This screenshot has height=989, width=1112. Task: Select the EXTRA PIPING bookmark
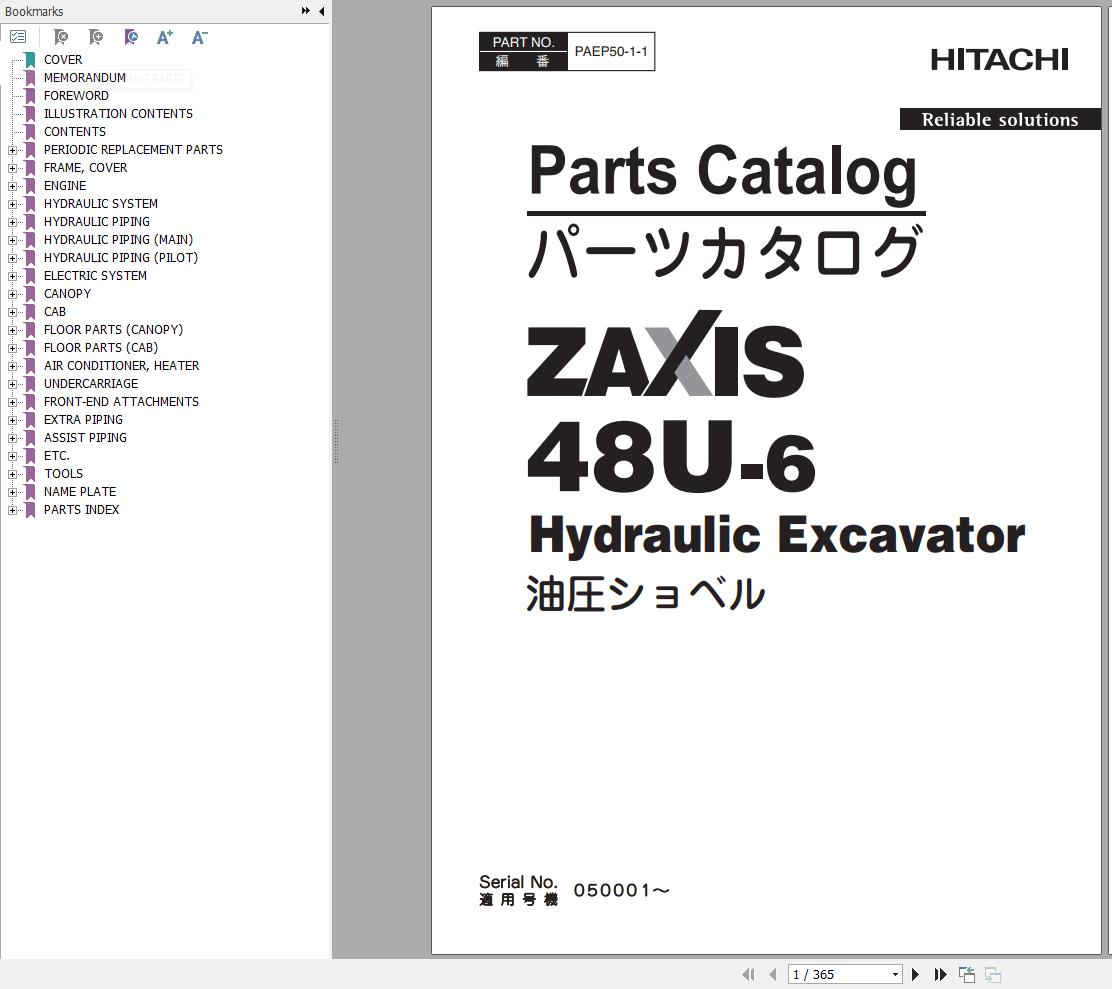(84, 420)
